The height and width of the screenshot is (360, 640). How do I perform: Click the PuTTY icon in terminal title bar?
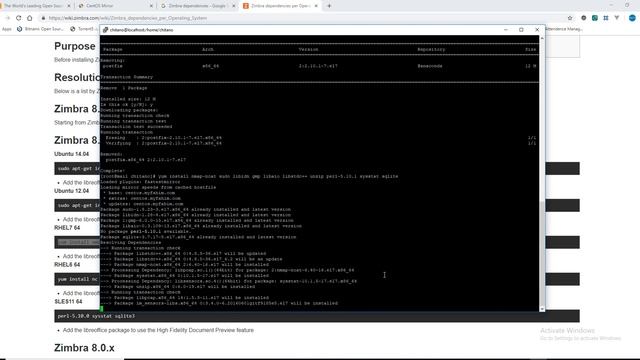point(105,30)
